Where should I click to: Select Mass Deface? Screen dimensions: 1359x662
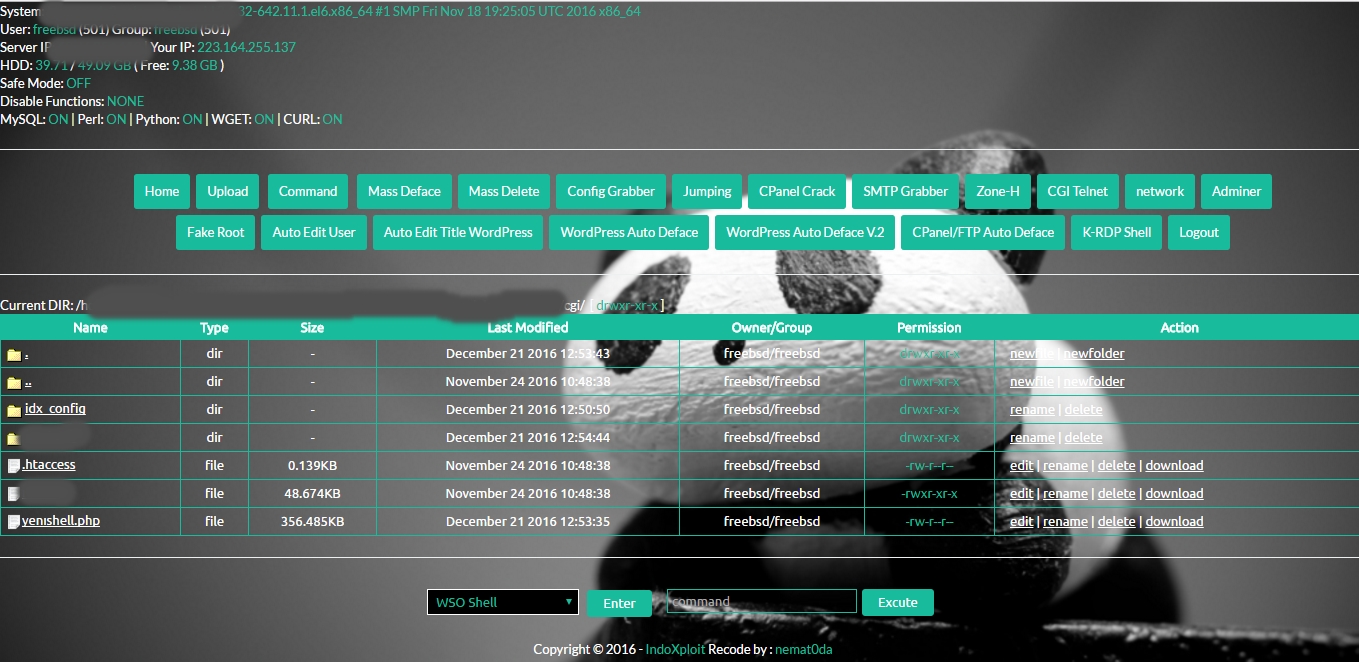point(404,192)
